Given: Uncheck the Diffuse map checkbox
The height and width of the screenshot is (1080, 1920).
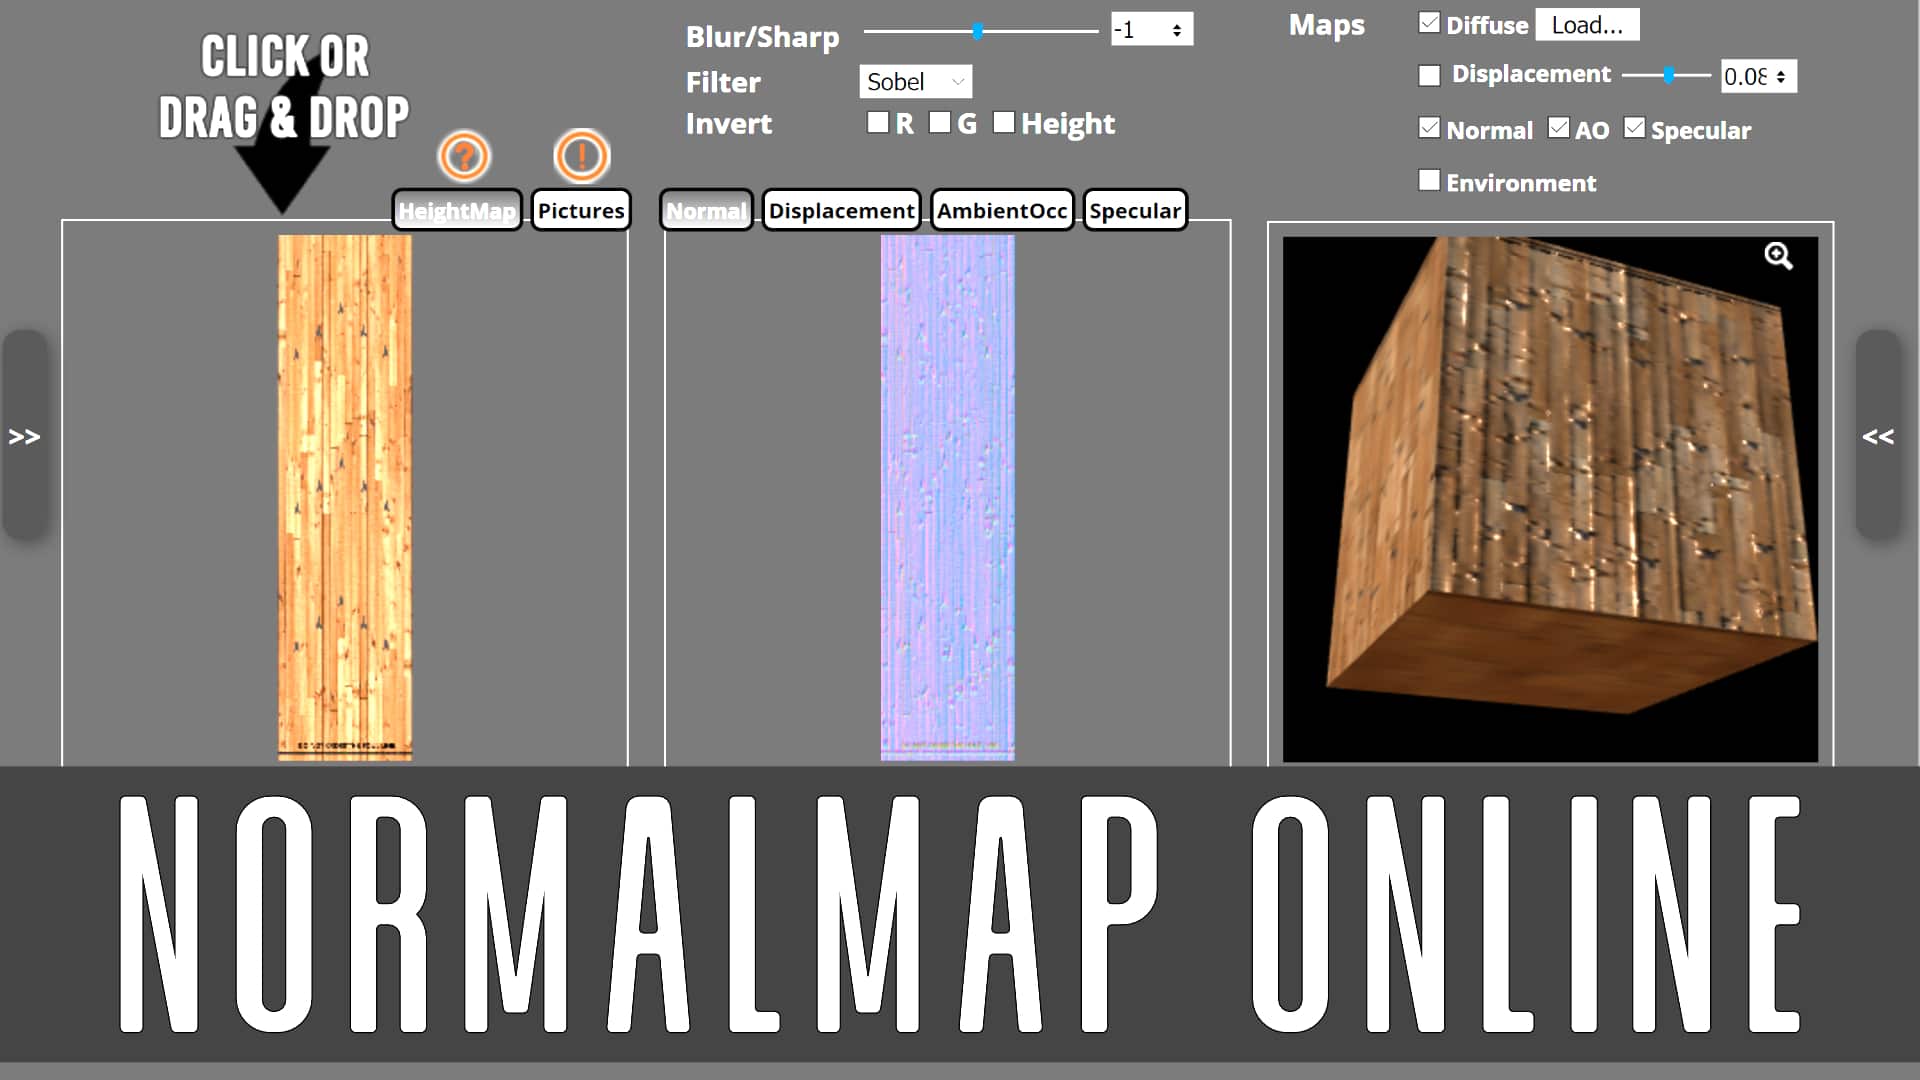Looking at the screenshot, I should (1430, 23).
